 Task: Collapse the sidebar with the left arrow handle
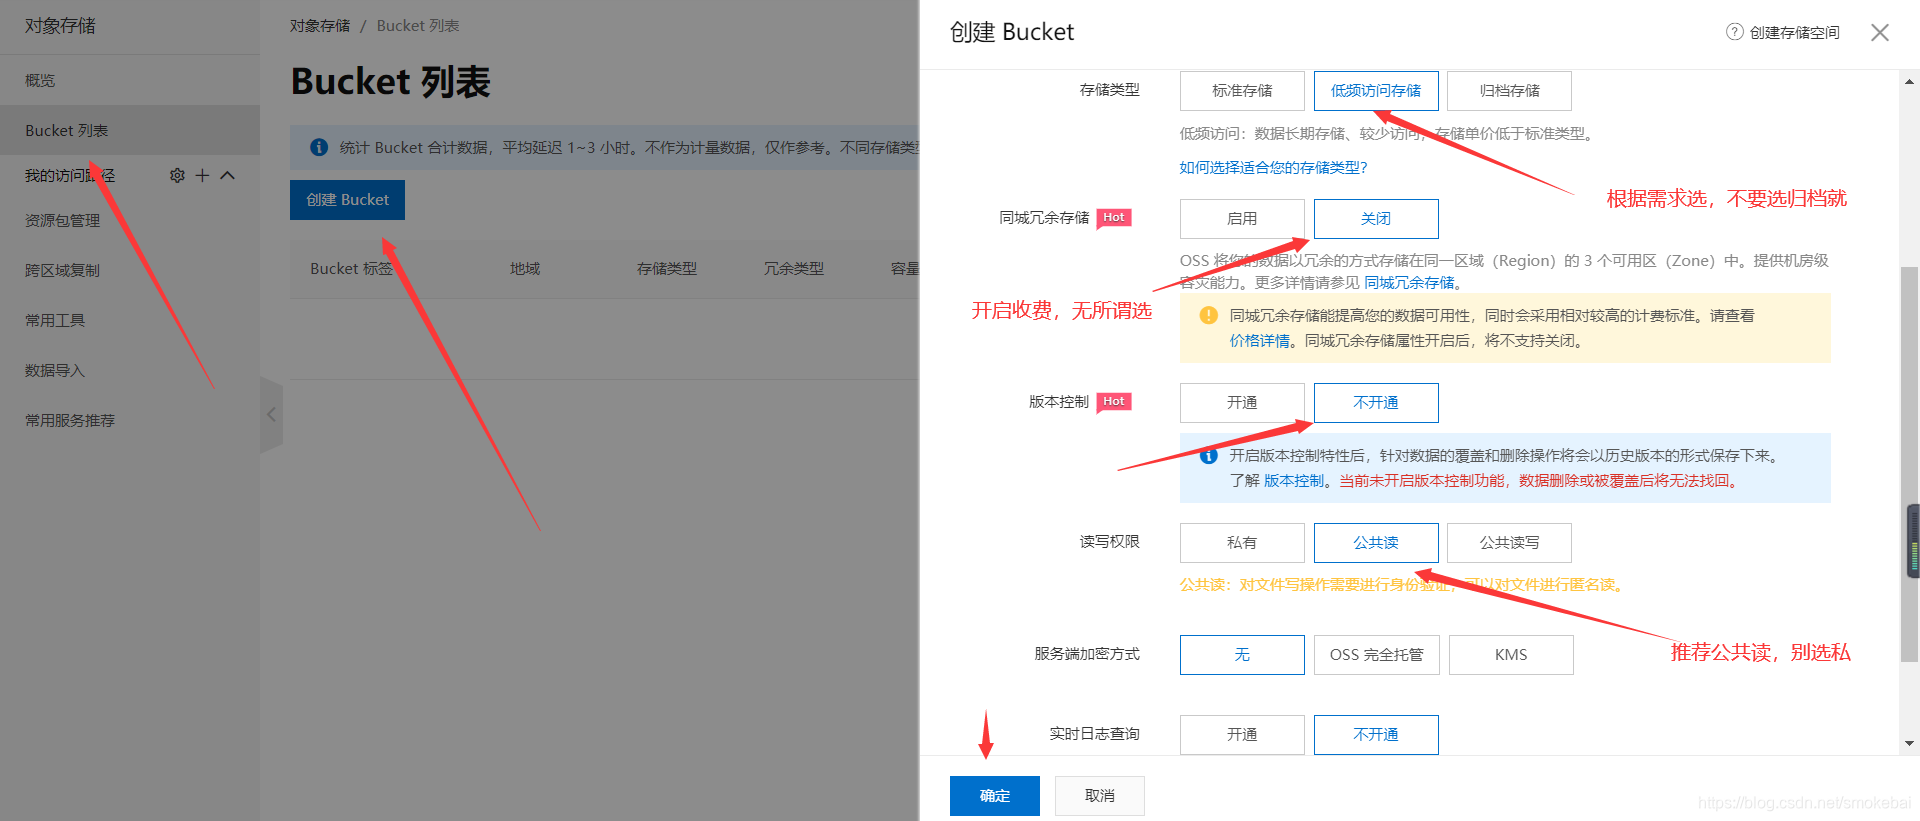tap(271, 414)
